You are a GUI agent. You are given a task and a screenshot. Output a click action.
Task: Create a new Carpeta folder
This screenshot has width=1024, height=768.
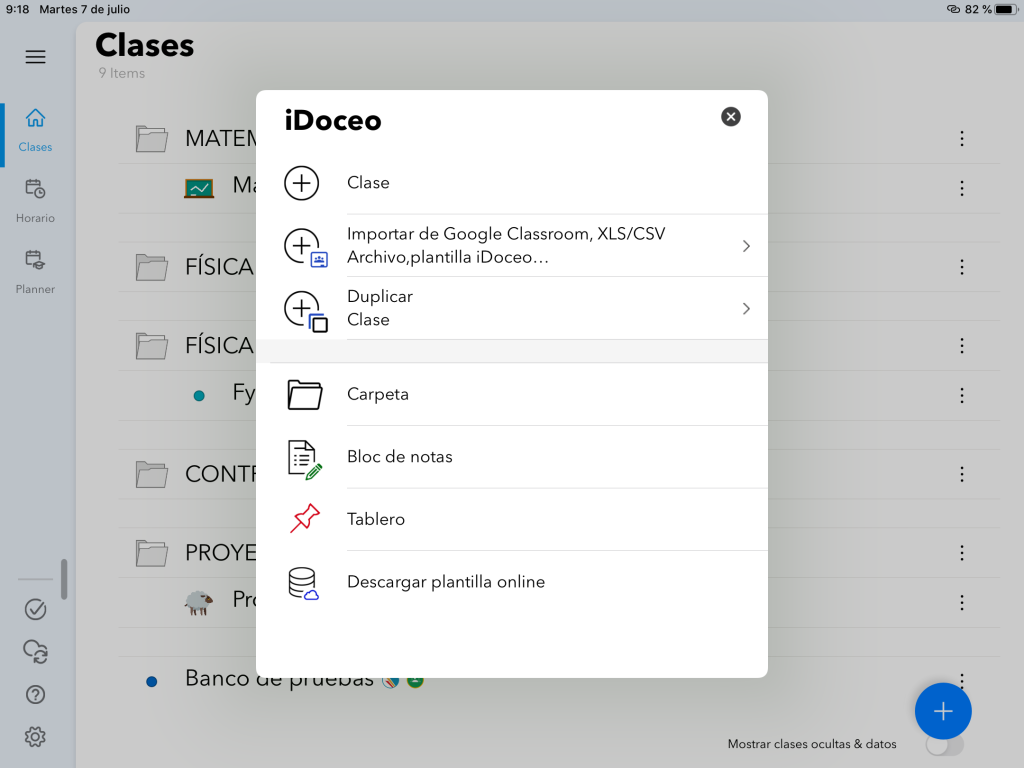[511, 394]
